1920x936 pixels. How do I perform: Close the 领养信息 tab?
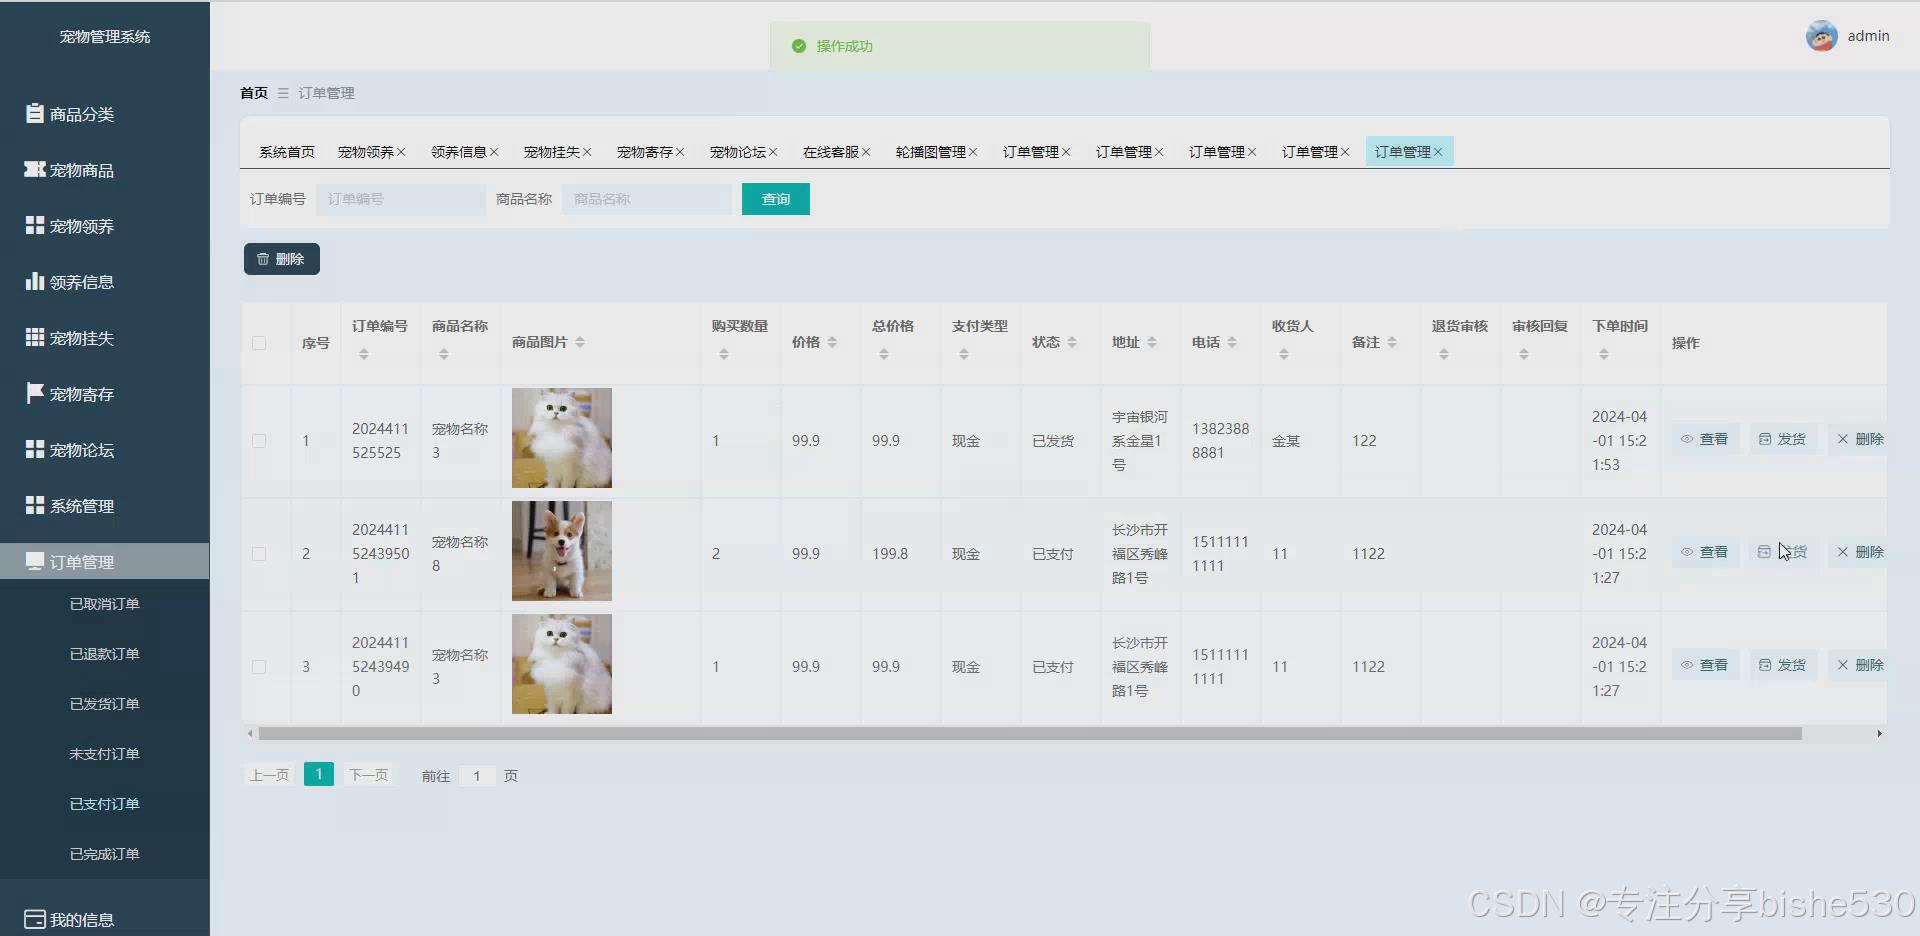[x=494, y=152]
